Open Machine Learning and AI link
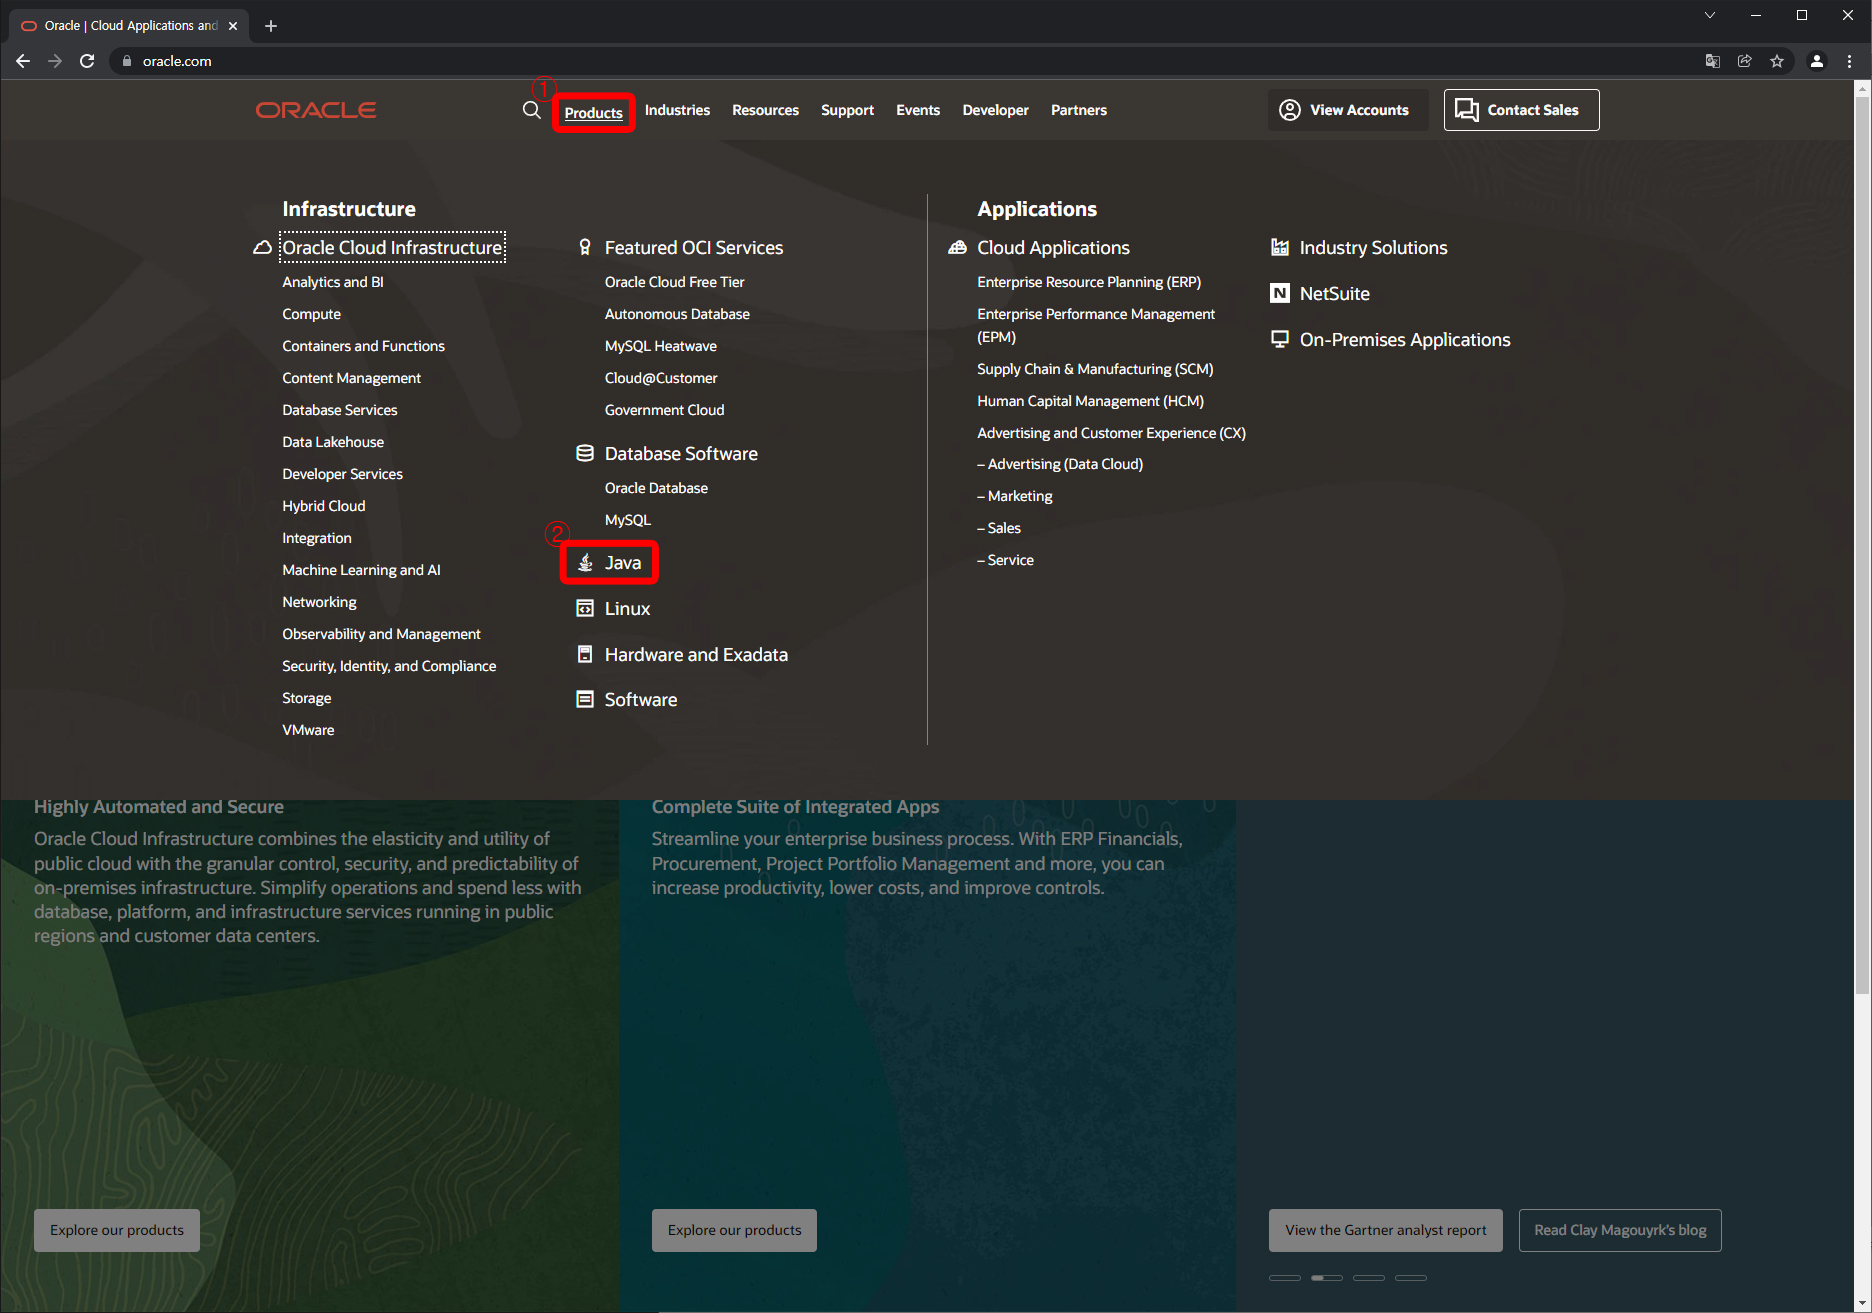 pos(361,570)
